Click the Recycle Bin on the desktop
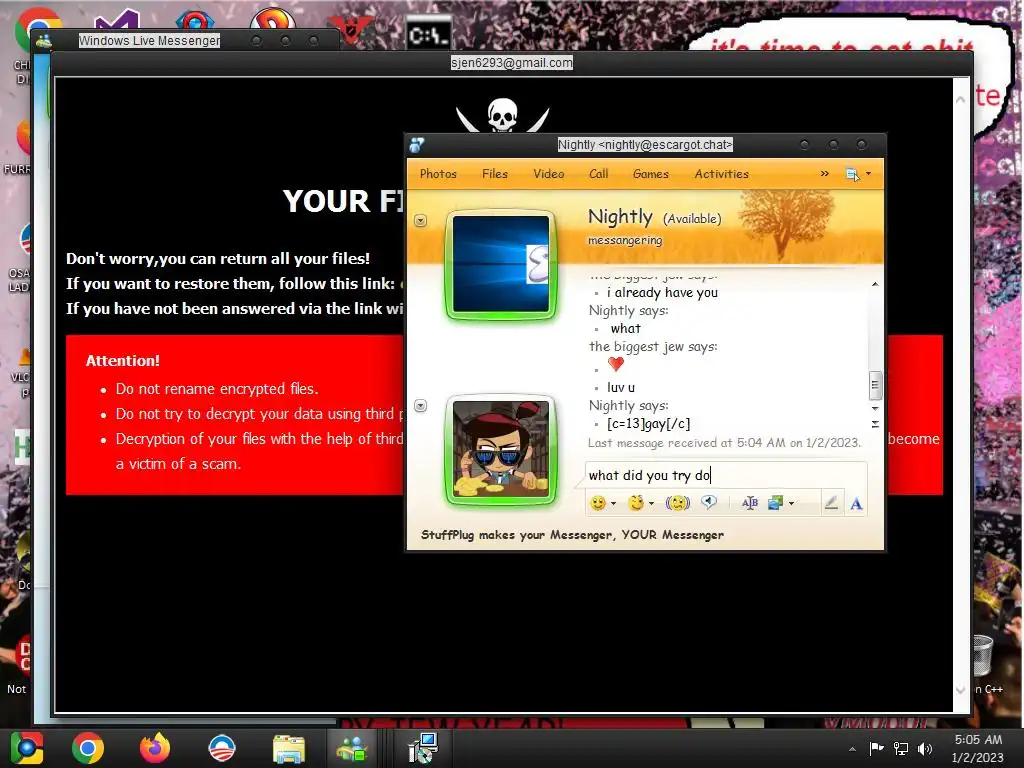This screenshot has width=1024, height=768. [x=982, y=655]
